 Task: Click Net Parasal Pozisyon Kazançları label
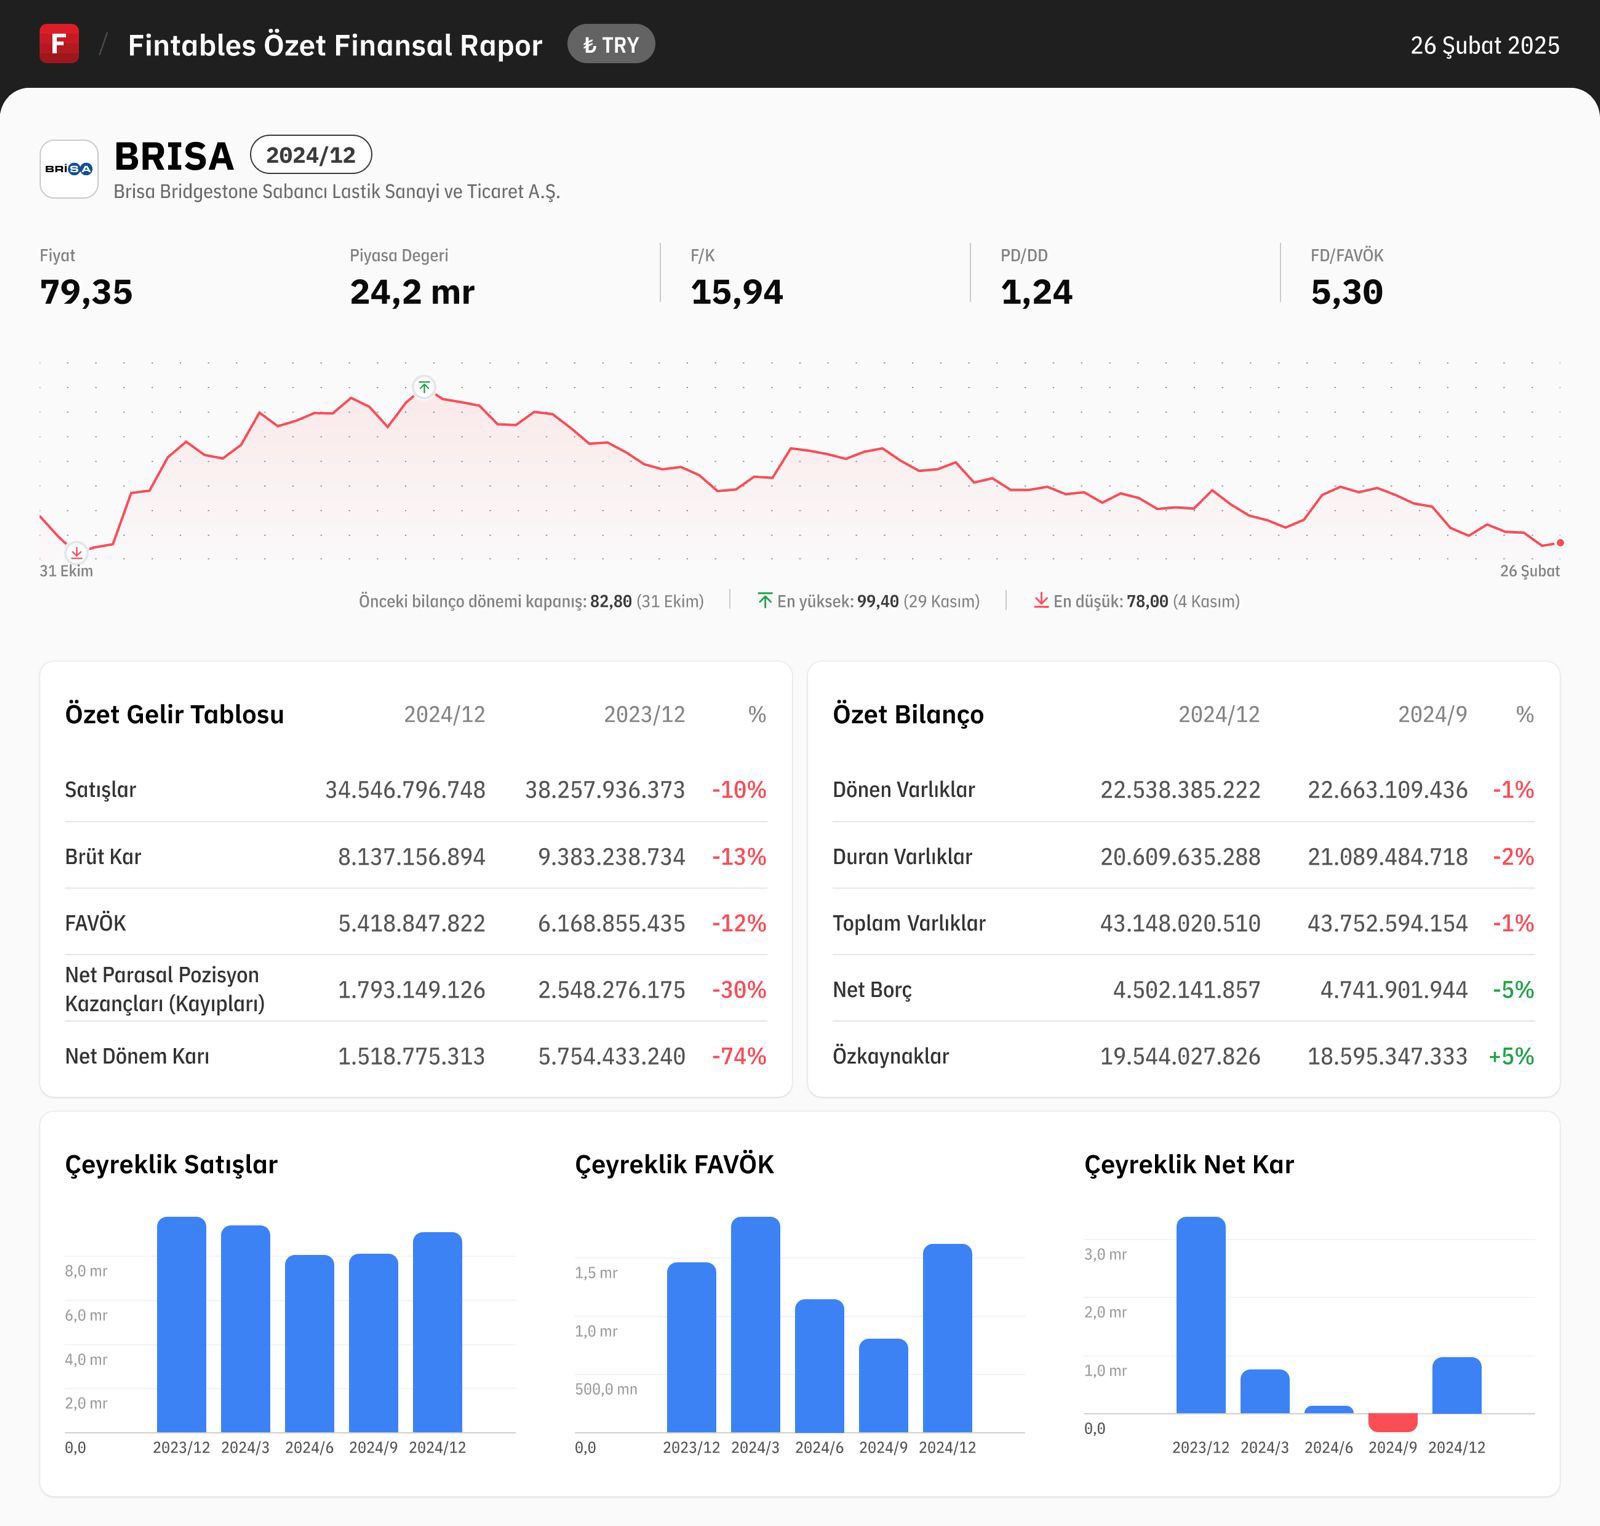(165, 989)
